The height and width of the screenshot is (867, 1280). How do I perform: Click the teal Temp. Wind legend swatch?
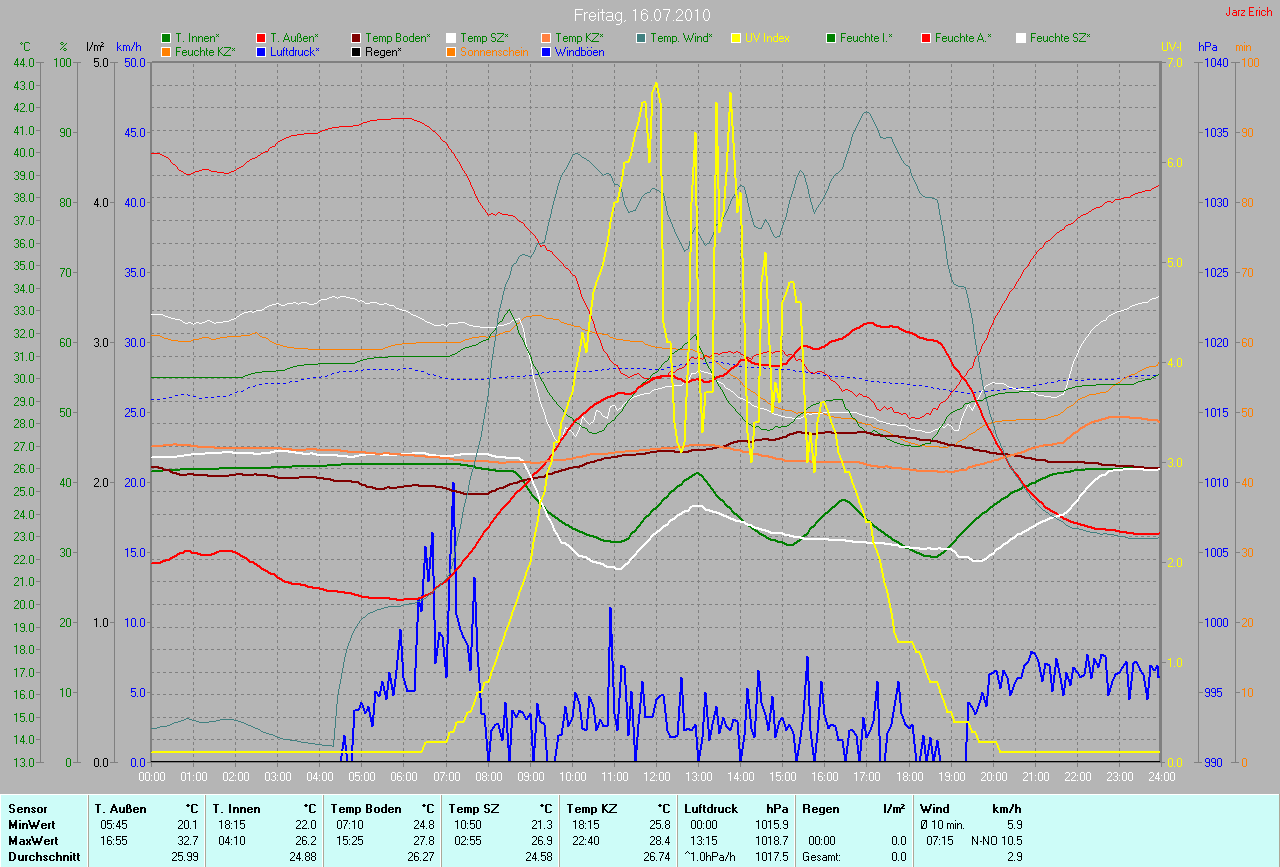coord(642,38)
